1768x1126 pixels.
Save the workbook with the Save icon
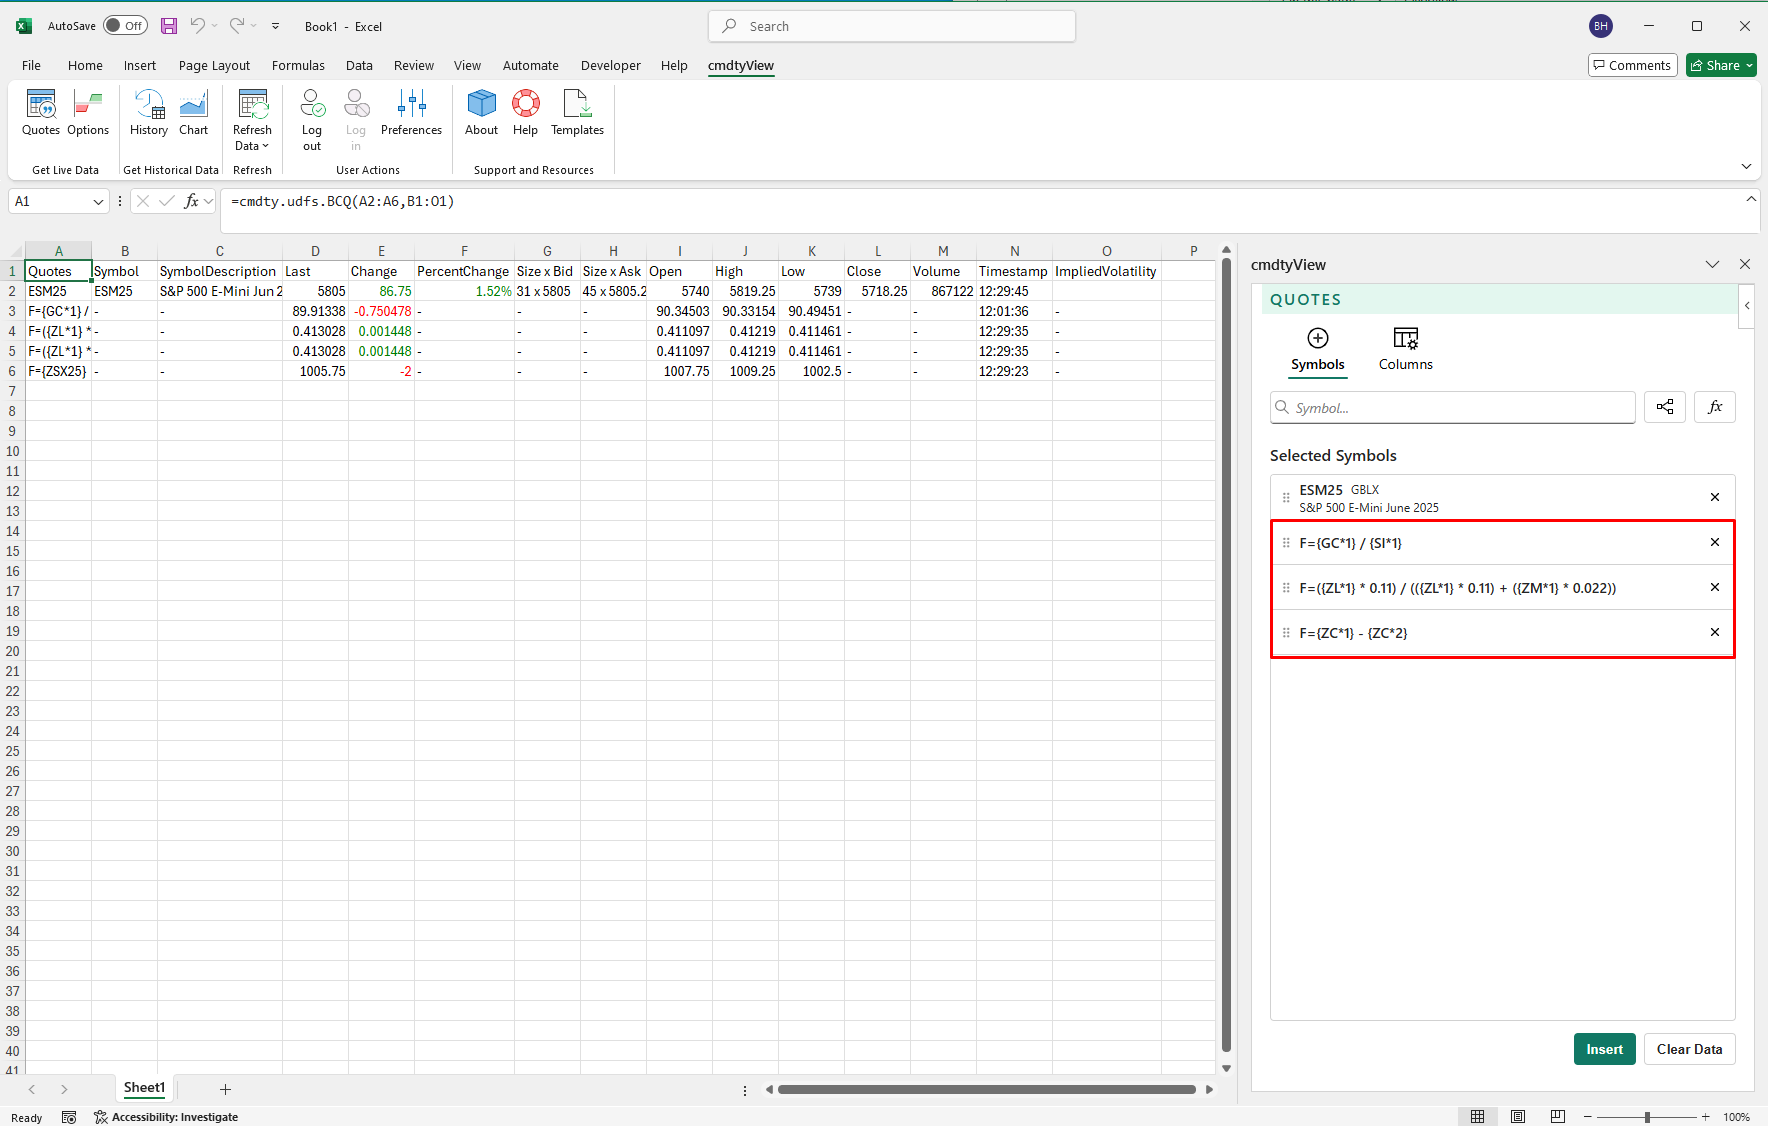coord(169,26)
